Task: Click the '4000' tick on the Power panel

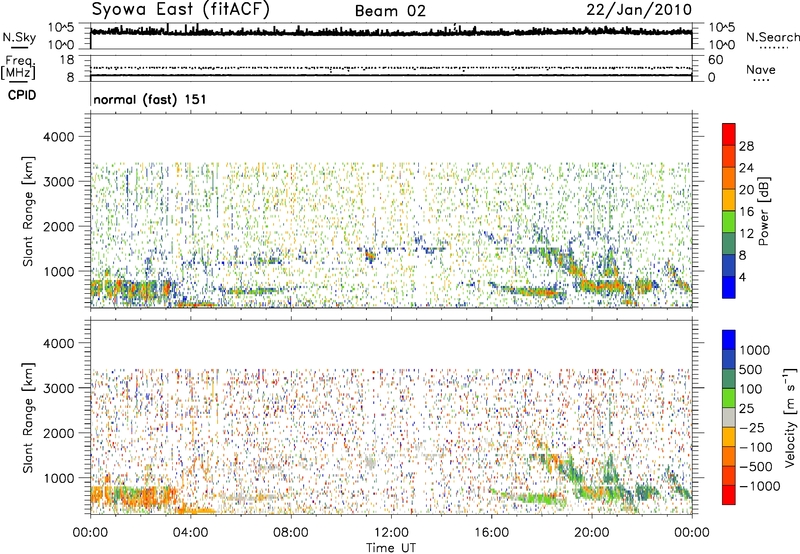Action: pos(59,137)
